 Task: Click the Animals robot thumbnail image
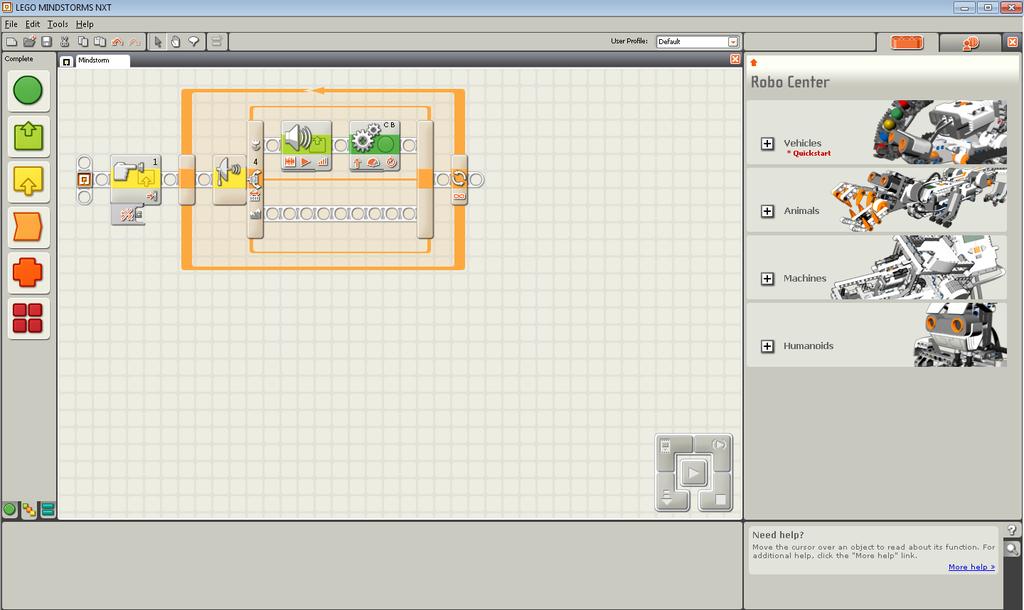click(x=918, y=199)
